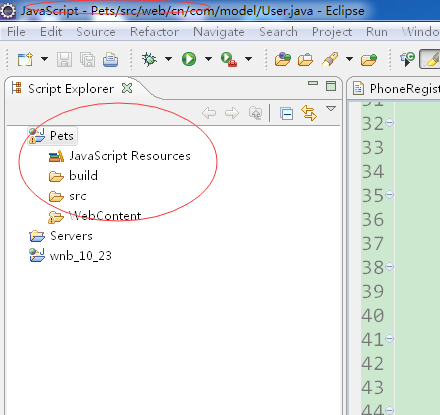Viewport: 440px width, 415px height.
Task: Toggle Link with Editor arrows
Action: pyautogui.click(x=309, y=113)
